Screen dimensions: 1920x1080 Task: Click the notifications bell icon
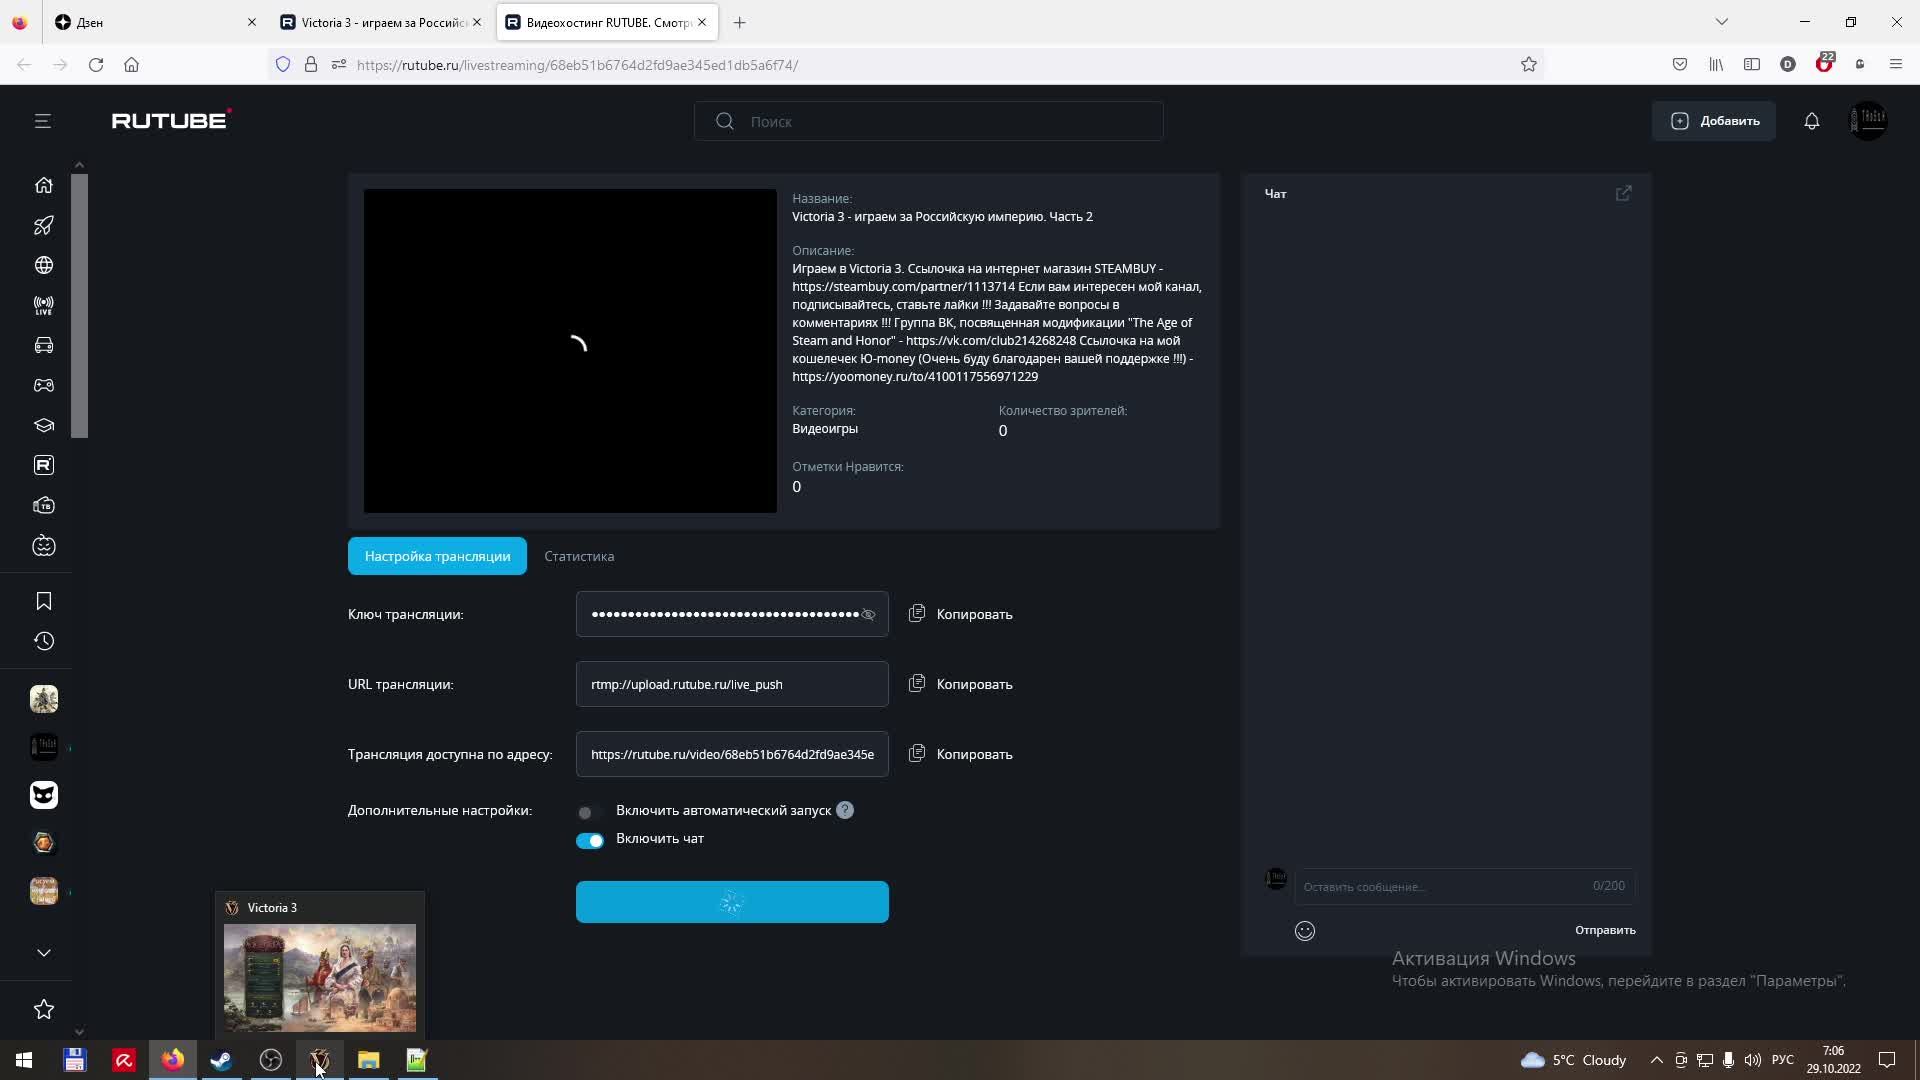pyautogui.click(x=1811, y=121)
